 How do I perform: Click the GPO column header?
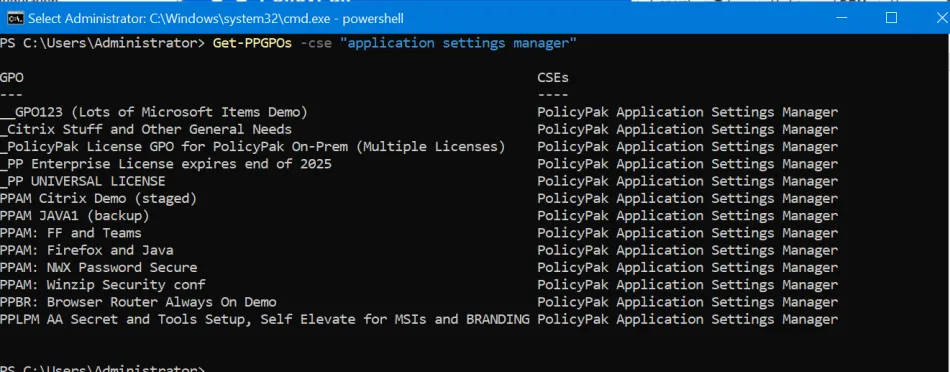[12, 78]
